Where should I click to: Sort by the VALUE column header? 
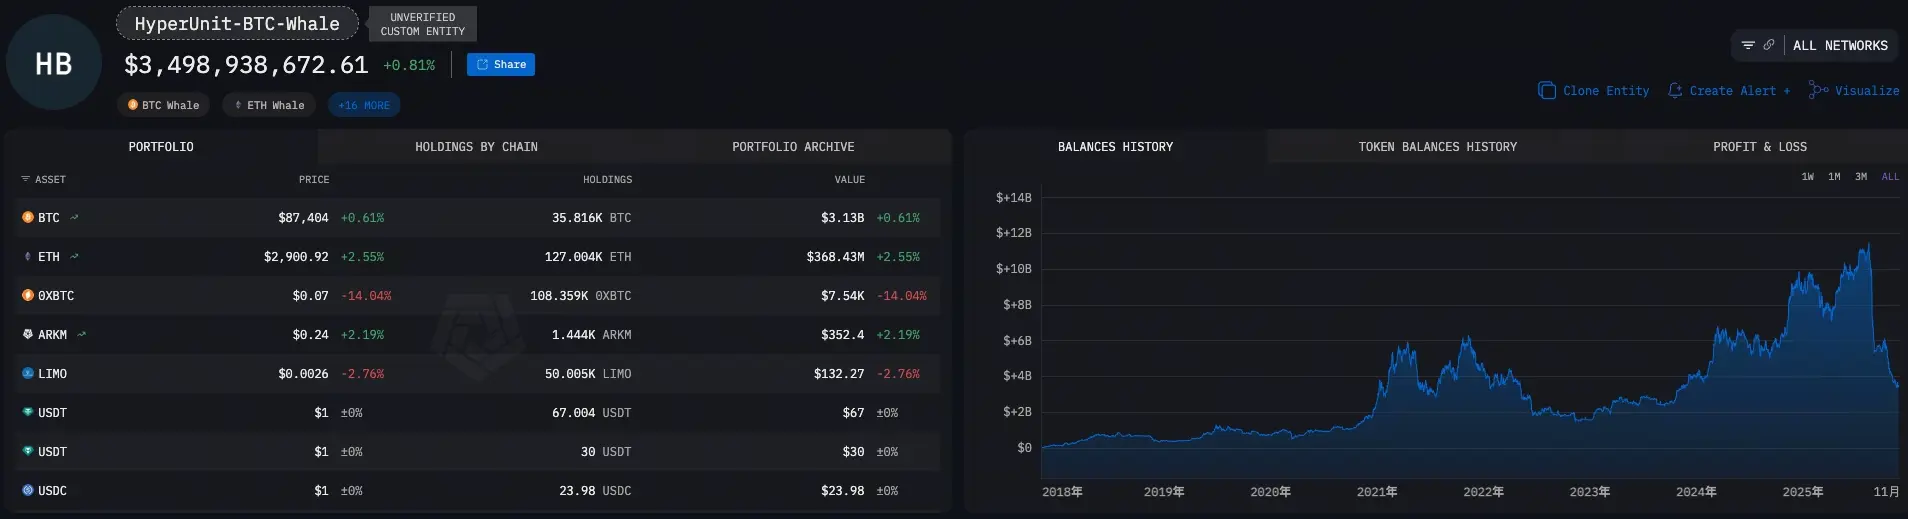850,179
